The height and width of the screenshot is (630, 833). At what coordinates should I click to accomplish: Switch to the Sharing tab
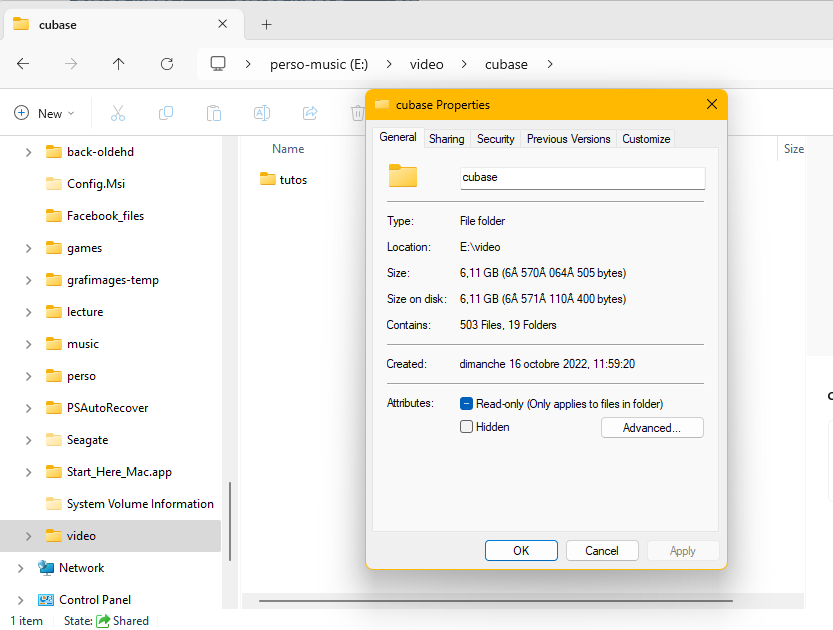click(447, 139)
